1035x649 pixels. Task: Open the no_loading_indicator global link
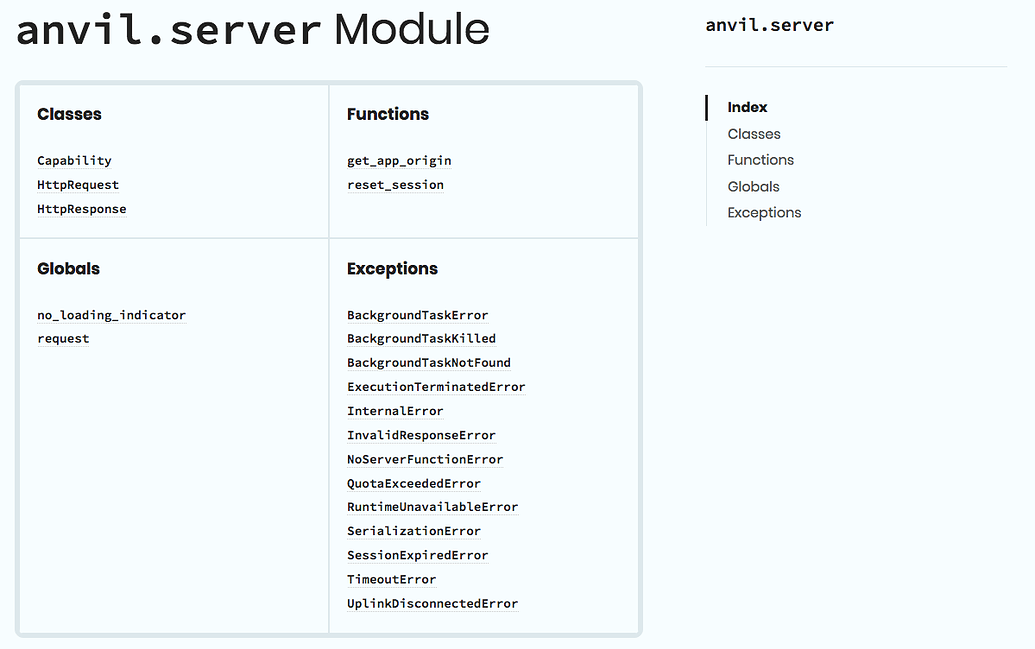point(111,315)
